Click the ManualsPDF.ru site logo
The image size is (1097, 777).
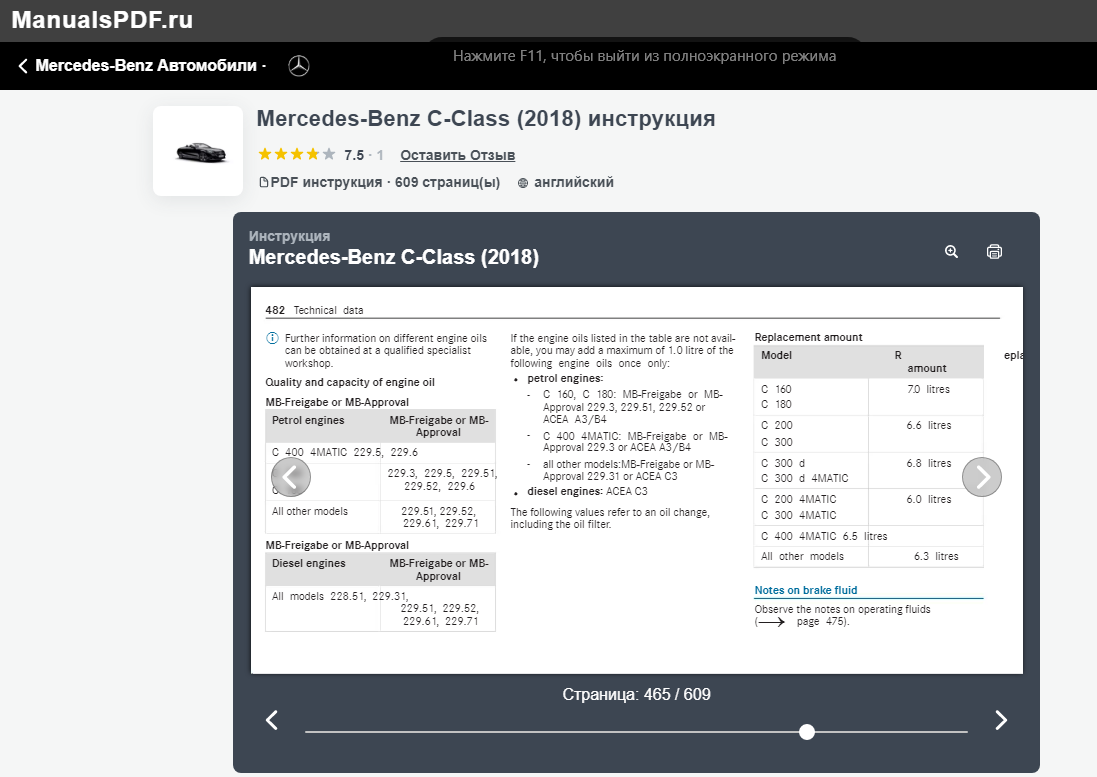click(102, 20)
